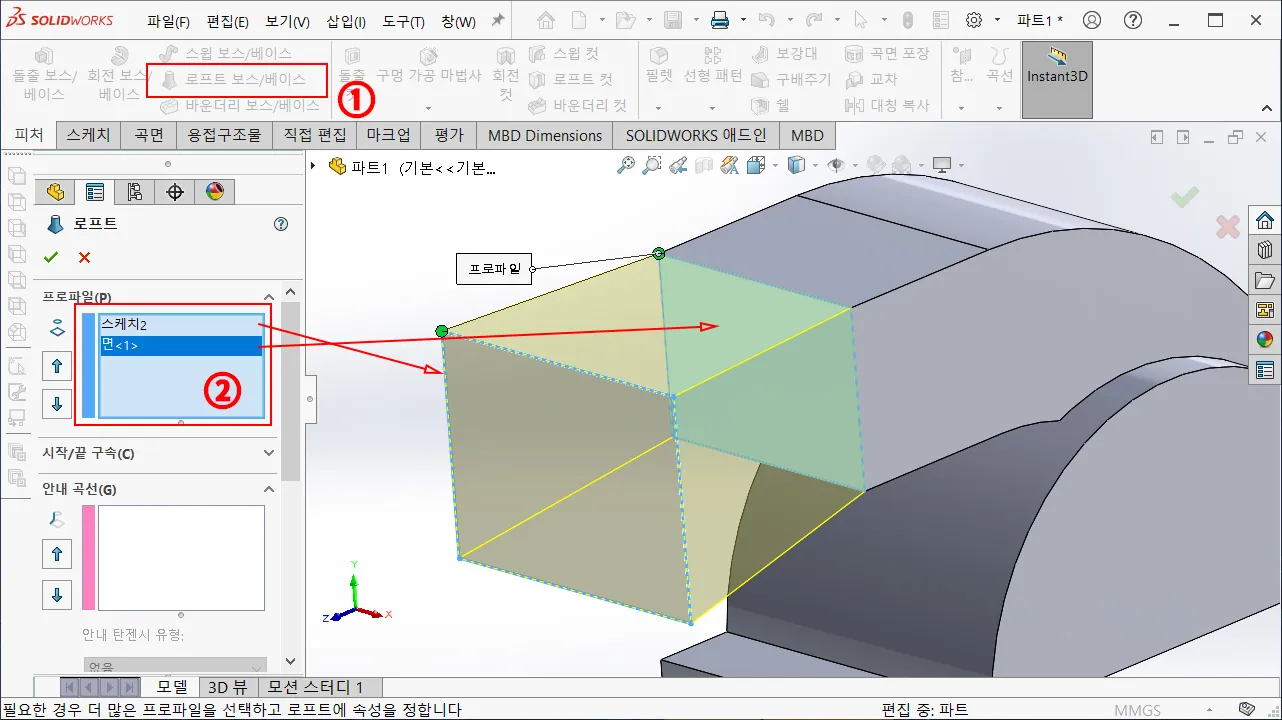The height and width of the screenshot is (720, 1282).
Task: Click the Loft Boss/Base (로프트 보스/베이스) tool
Action: click(x=235, y=79)
